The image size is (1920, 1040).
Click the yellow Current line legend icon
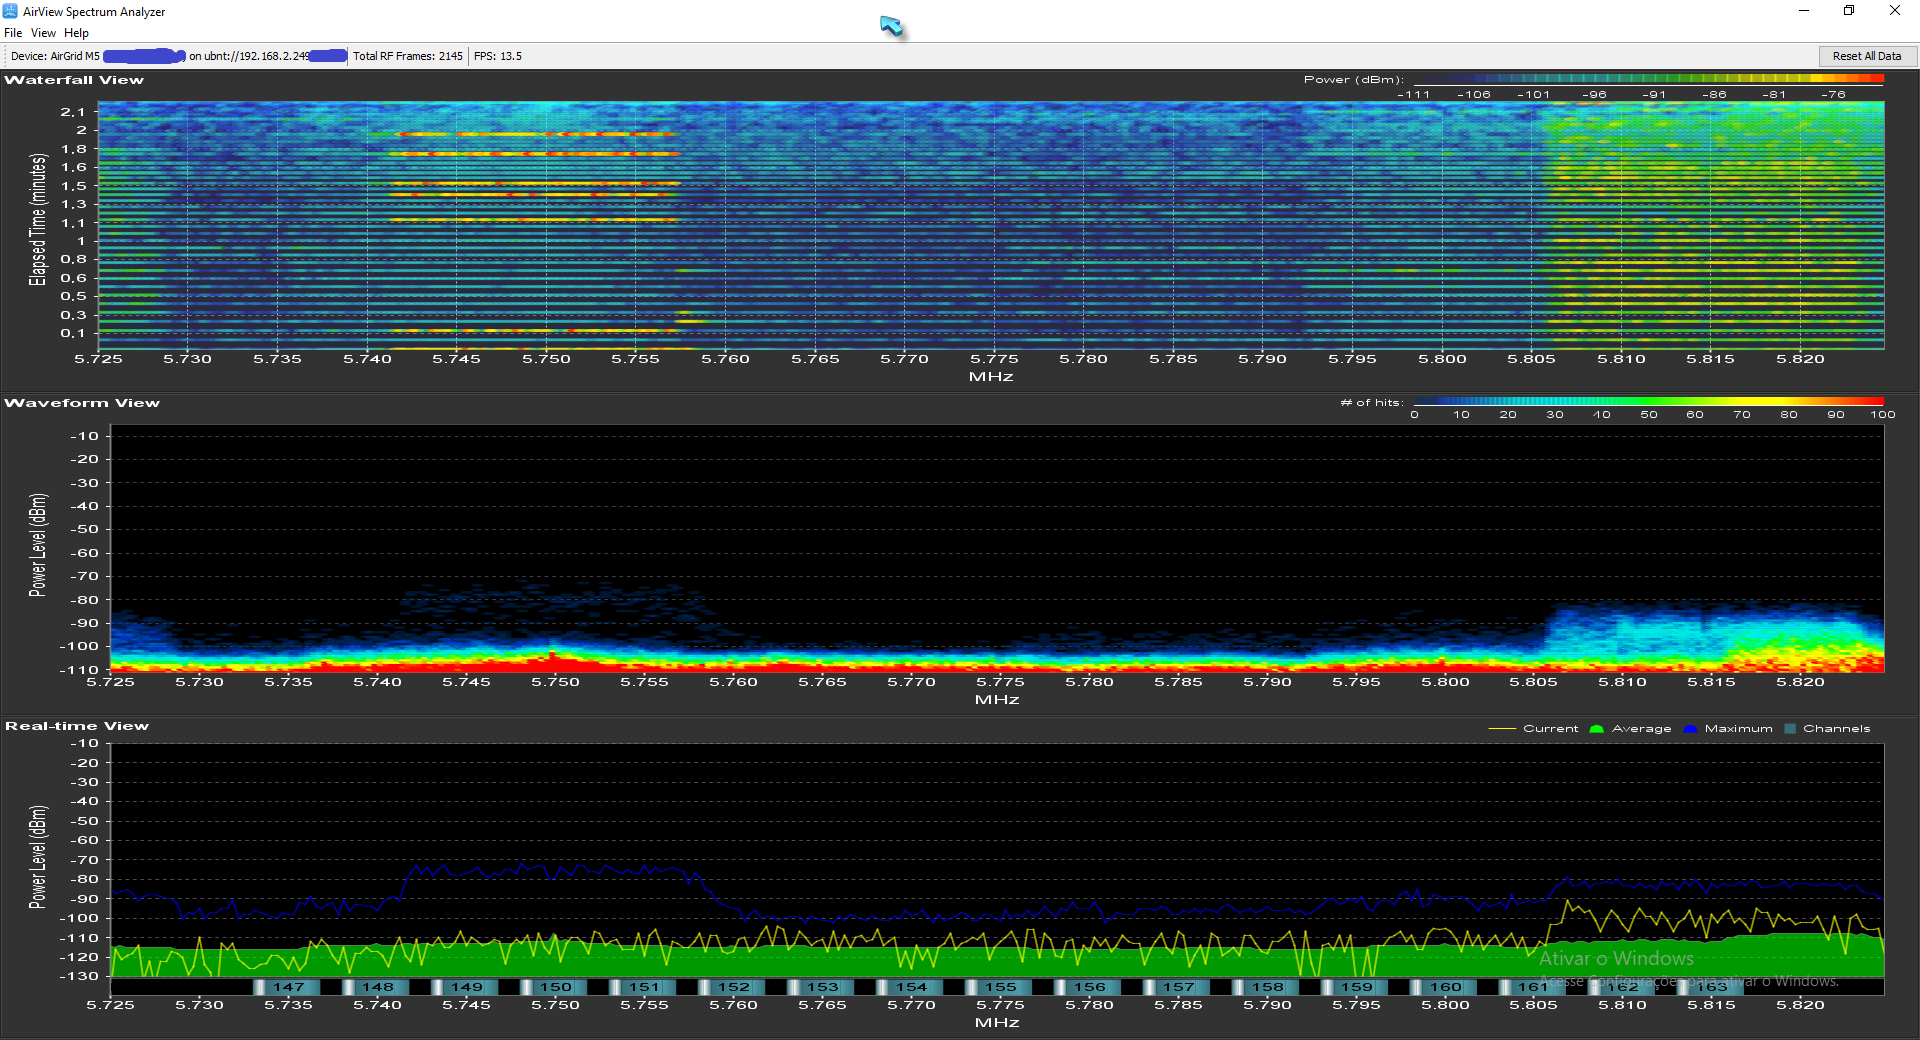pos(1502,729)
